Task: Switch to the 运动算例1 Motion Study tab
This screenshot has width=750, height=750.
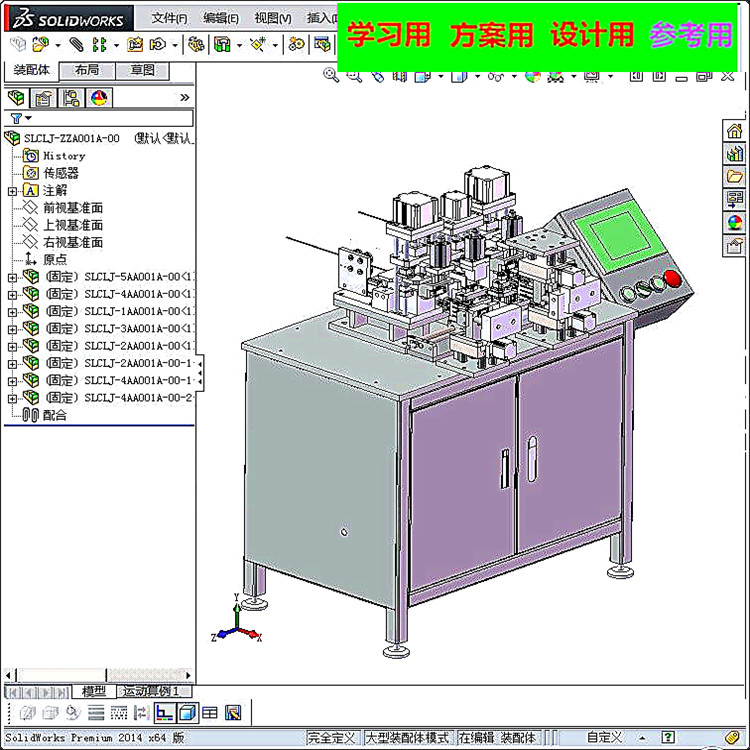Action: coord(154,691)
